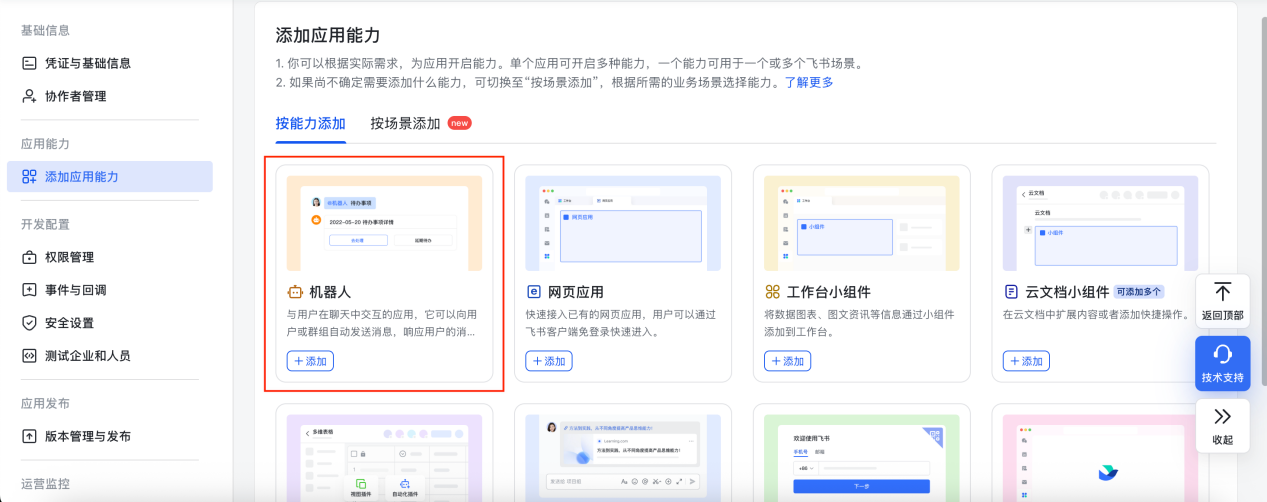
Task: Switch to the 按场景添加 tab
Action: pyautogui.click(x=405, y=124)
